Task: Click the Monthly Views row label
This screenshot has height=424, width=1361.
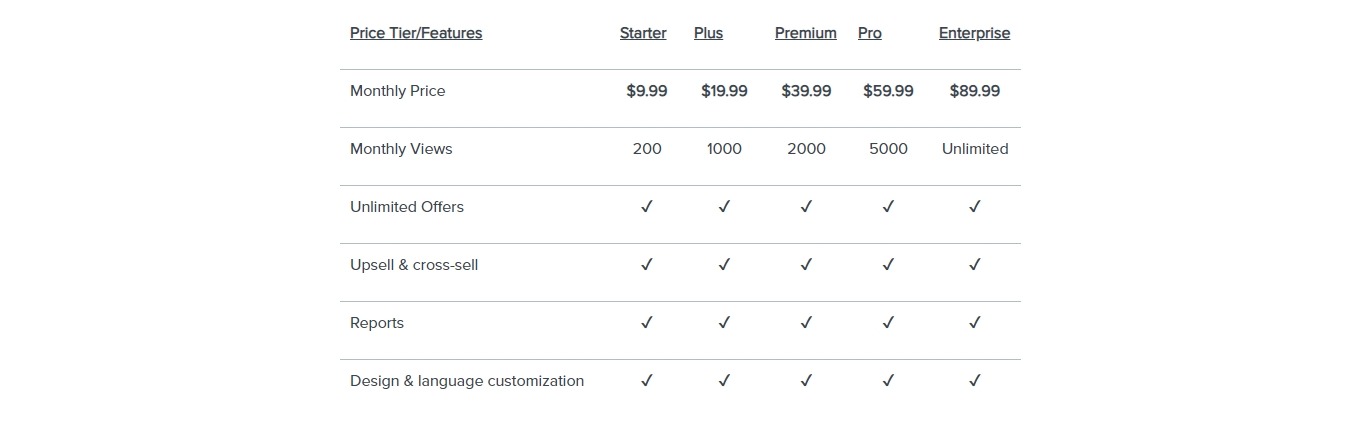Action: [x=401, y=149]
